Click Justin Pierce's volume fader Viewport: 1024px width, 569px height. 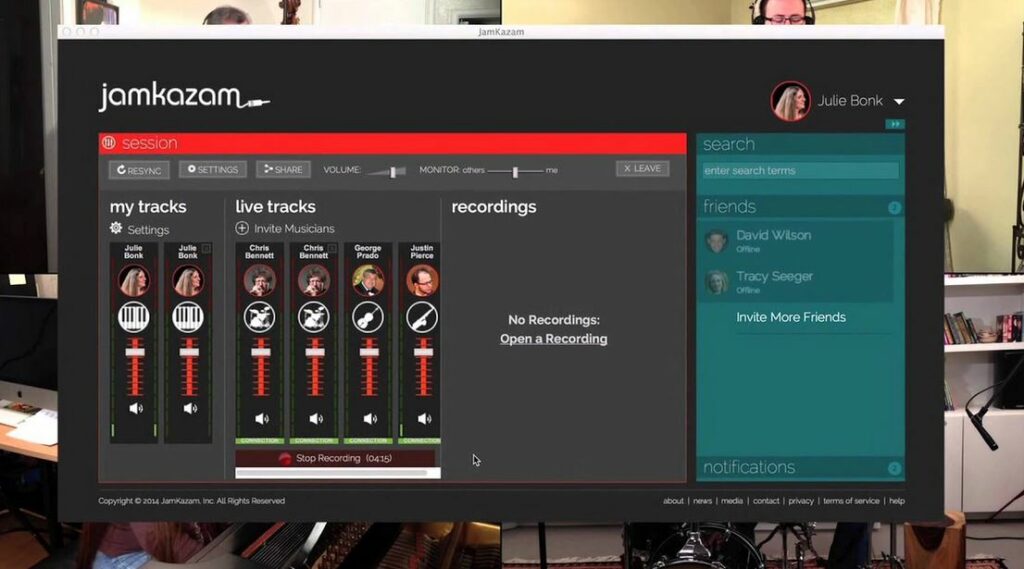[x=423, y=351]
